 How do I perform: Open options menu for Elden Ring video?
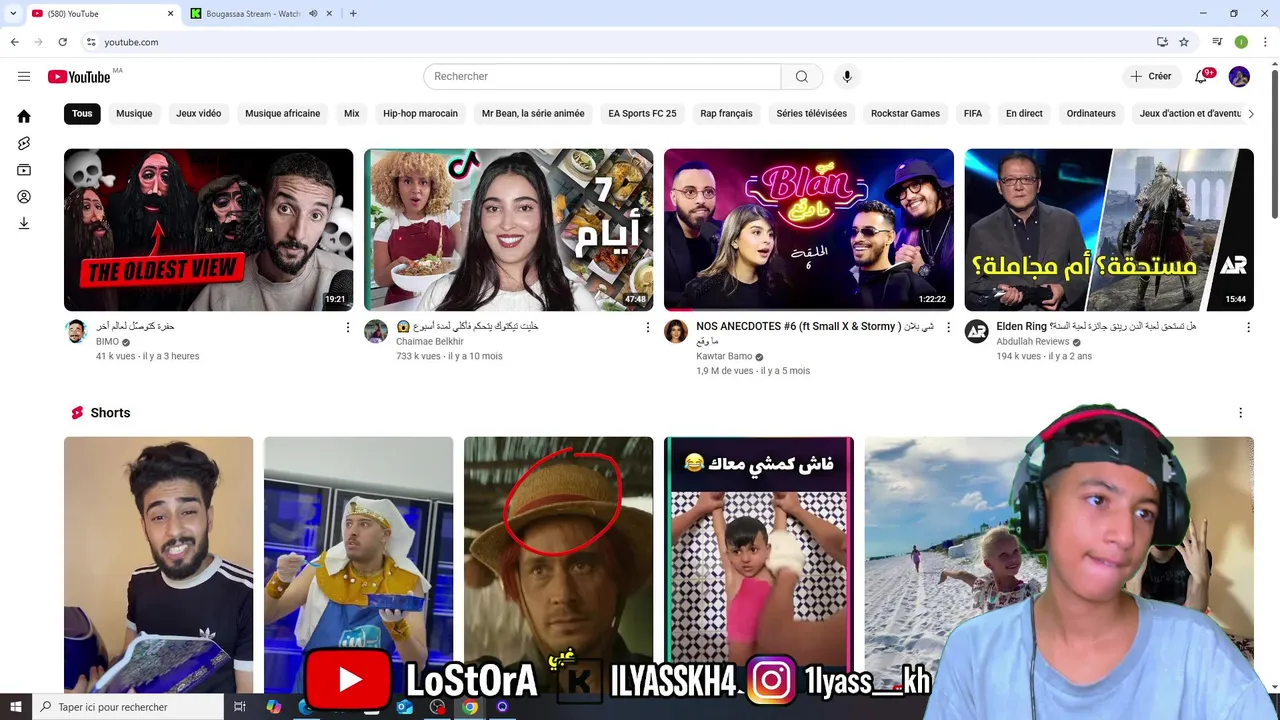pyautogui.click(x=1248, y=327)
